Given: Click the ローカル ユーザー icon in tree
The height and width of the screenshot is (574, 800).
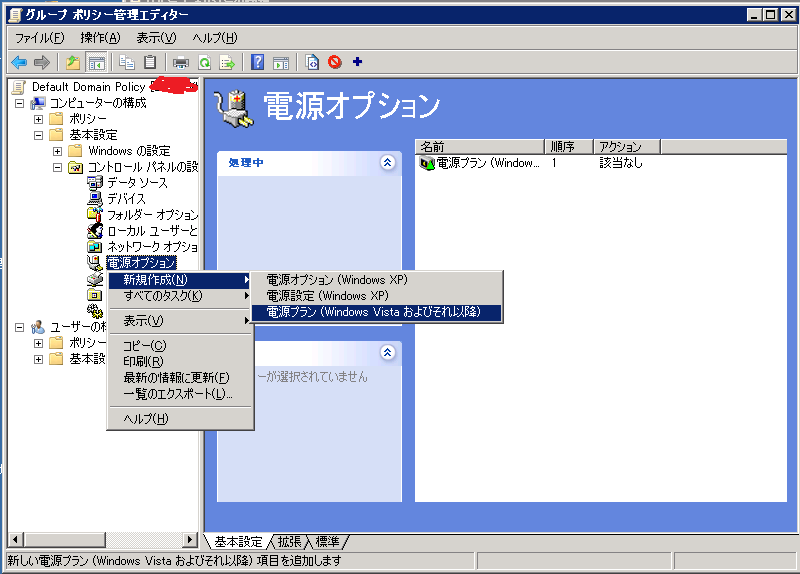Looking at the screenshot, I should [x=95, y=231].
